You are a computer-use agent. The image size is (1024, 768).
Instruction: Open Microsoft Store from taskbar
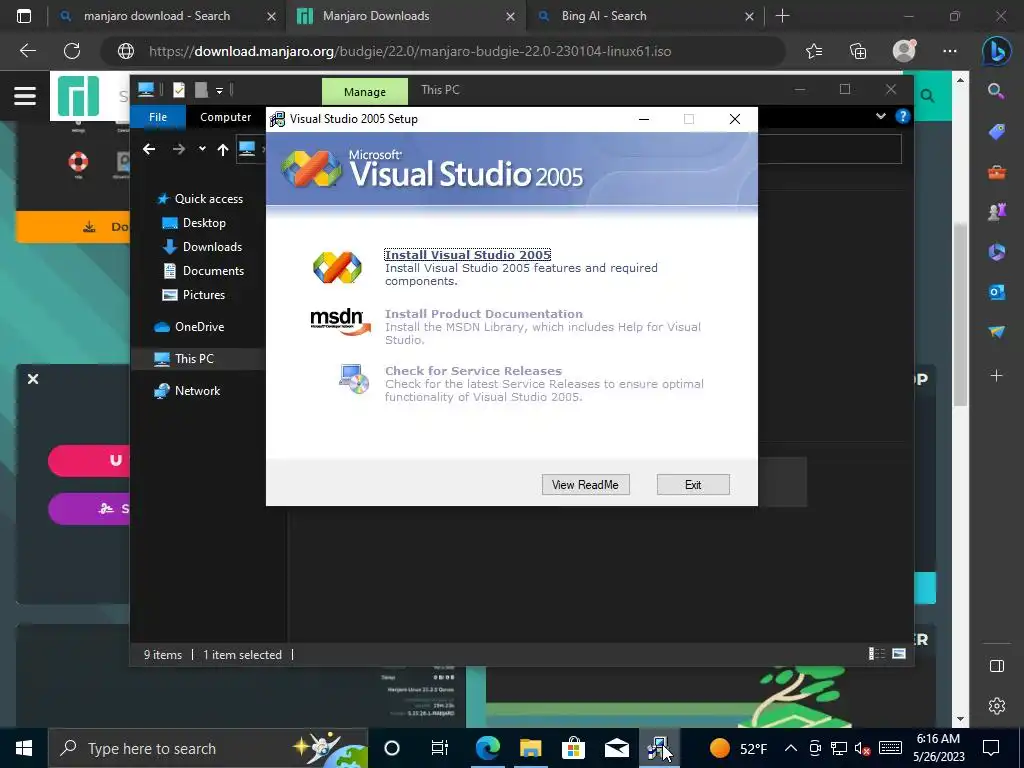pos(573,748)
